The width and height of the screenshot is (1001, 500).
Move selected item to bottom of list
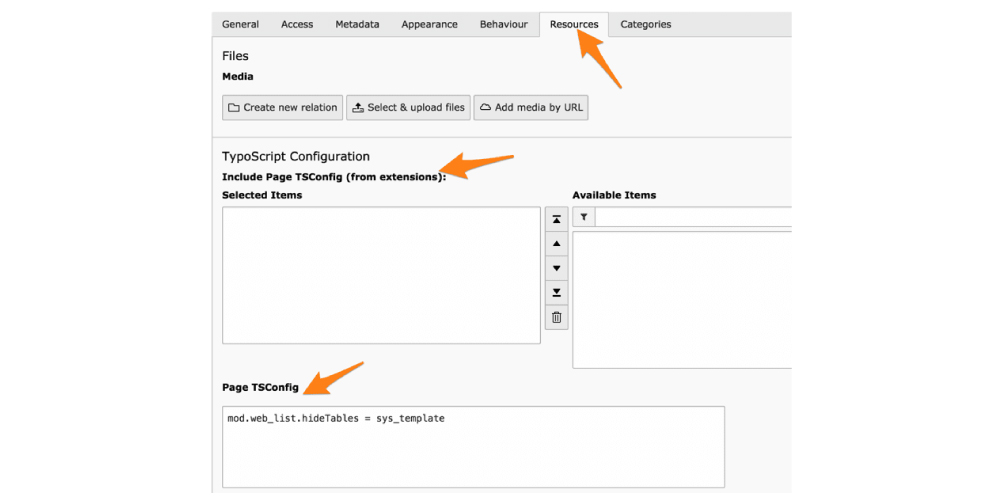click(557, 293)
